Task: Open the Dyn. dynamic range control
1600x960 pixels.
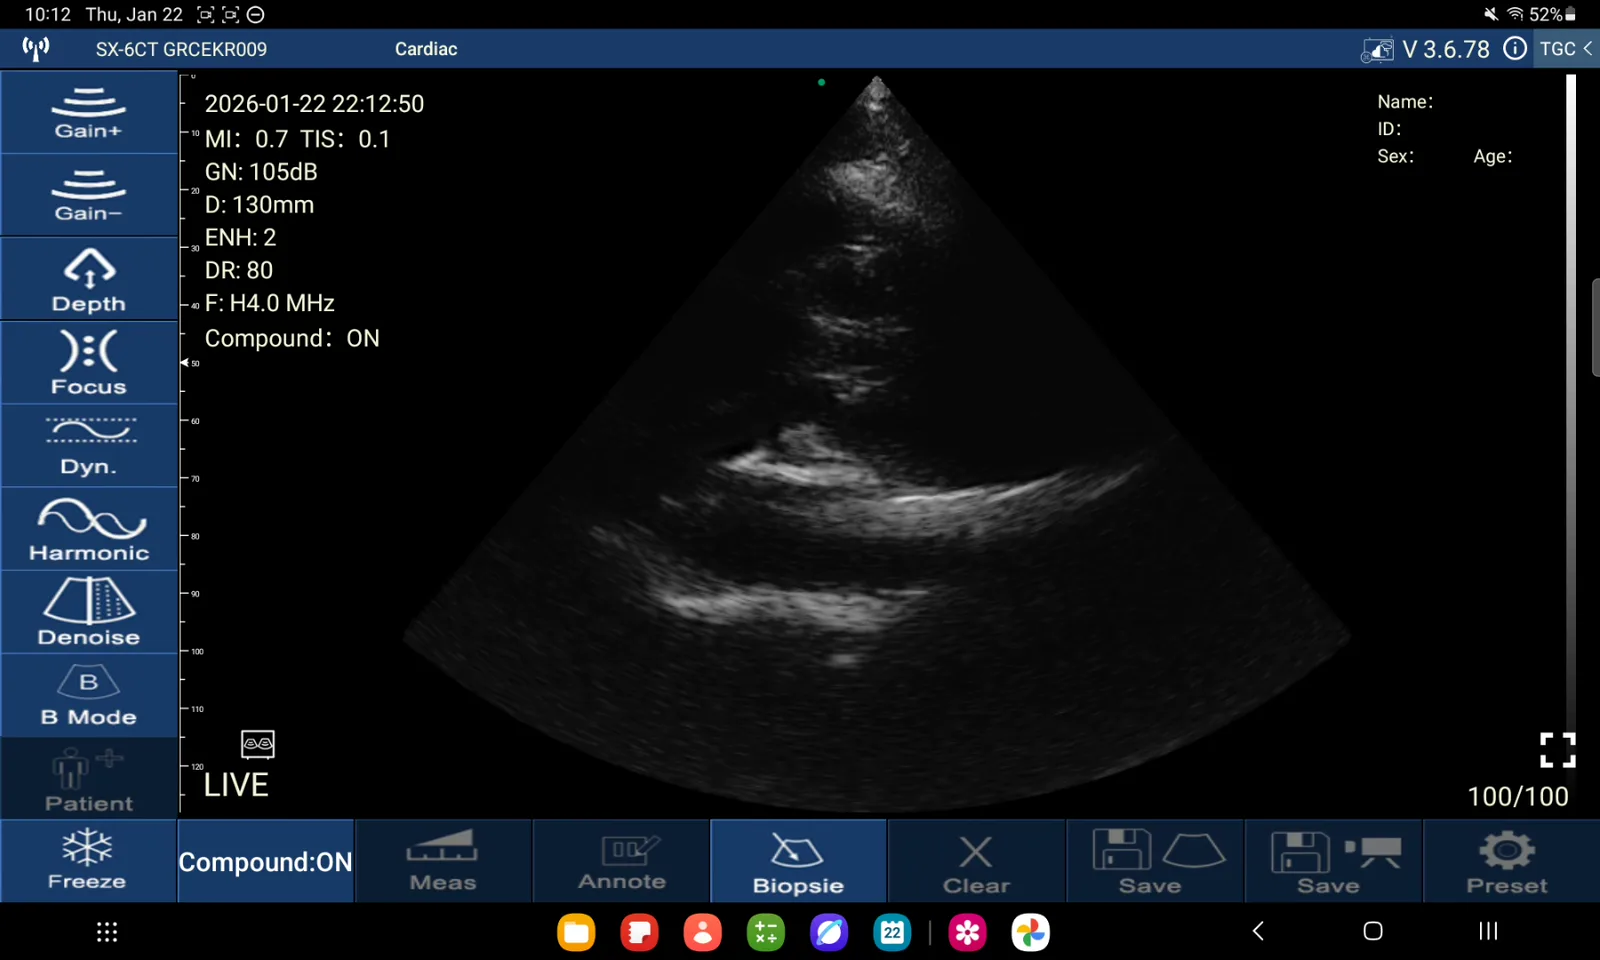Action: (x=89, y=446)
